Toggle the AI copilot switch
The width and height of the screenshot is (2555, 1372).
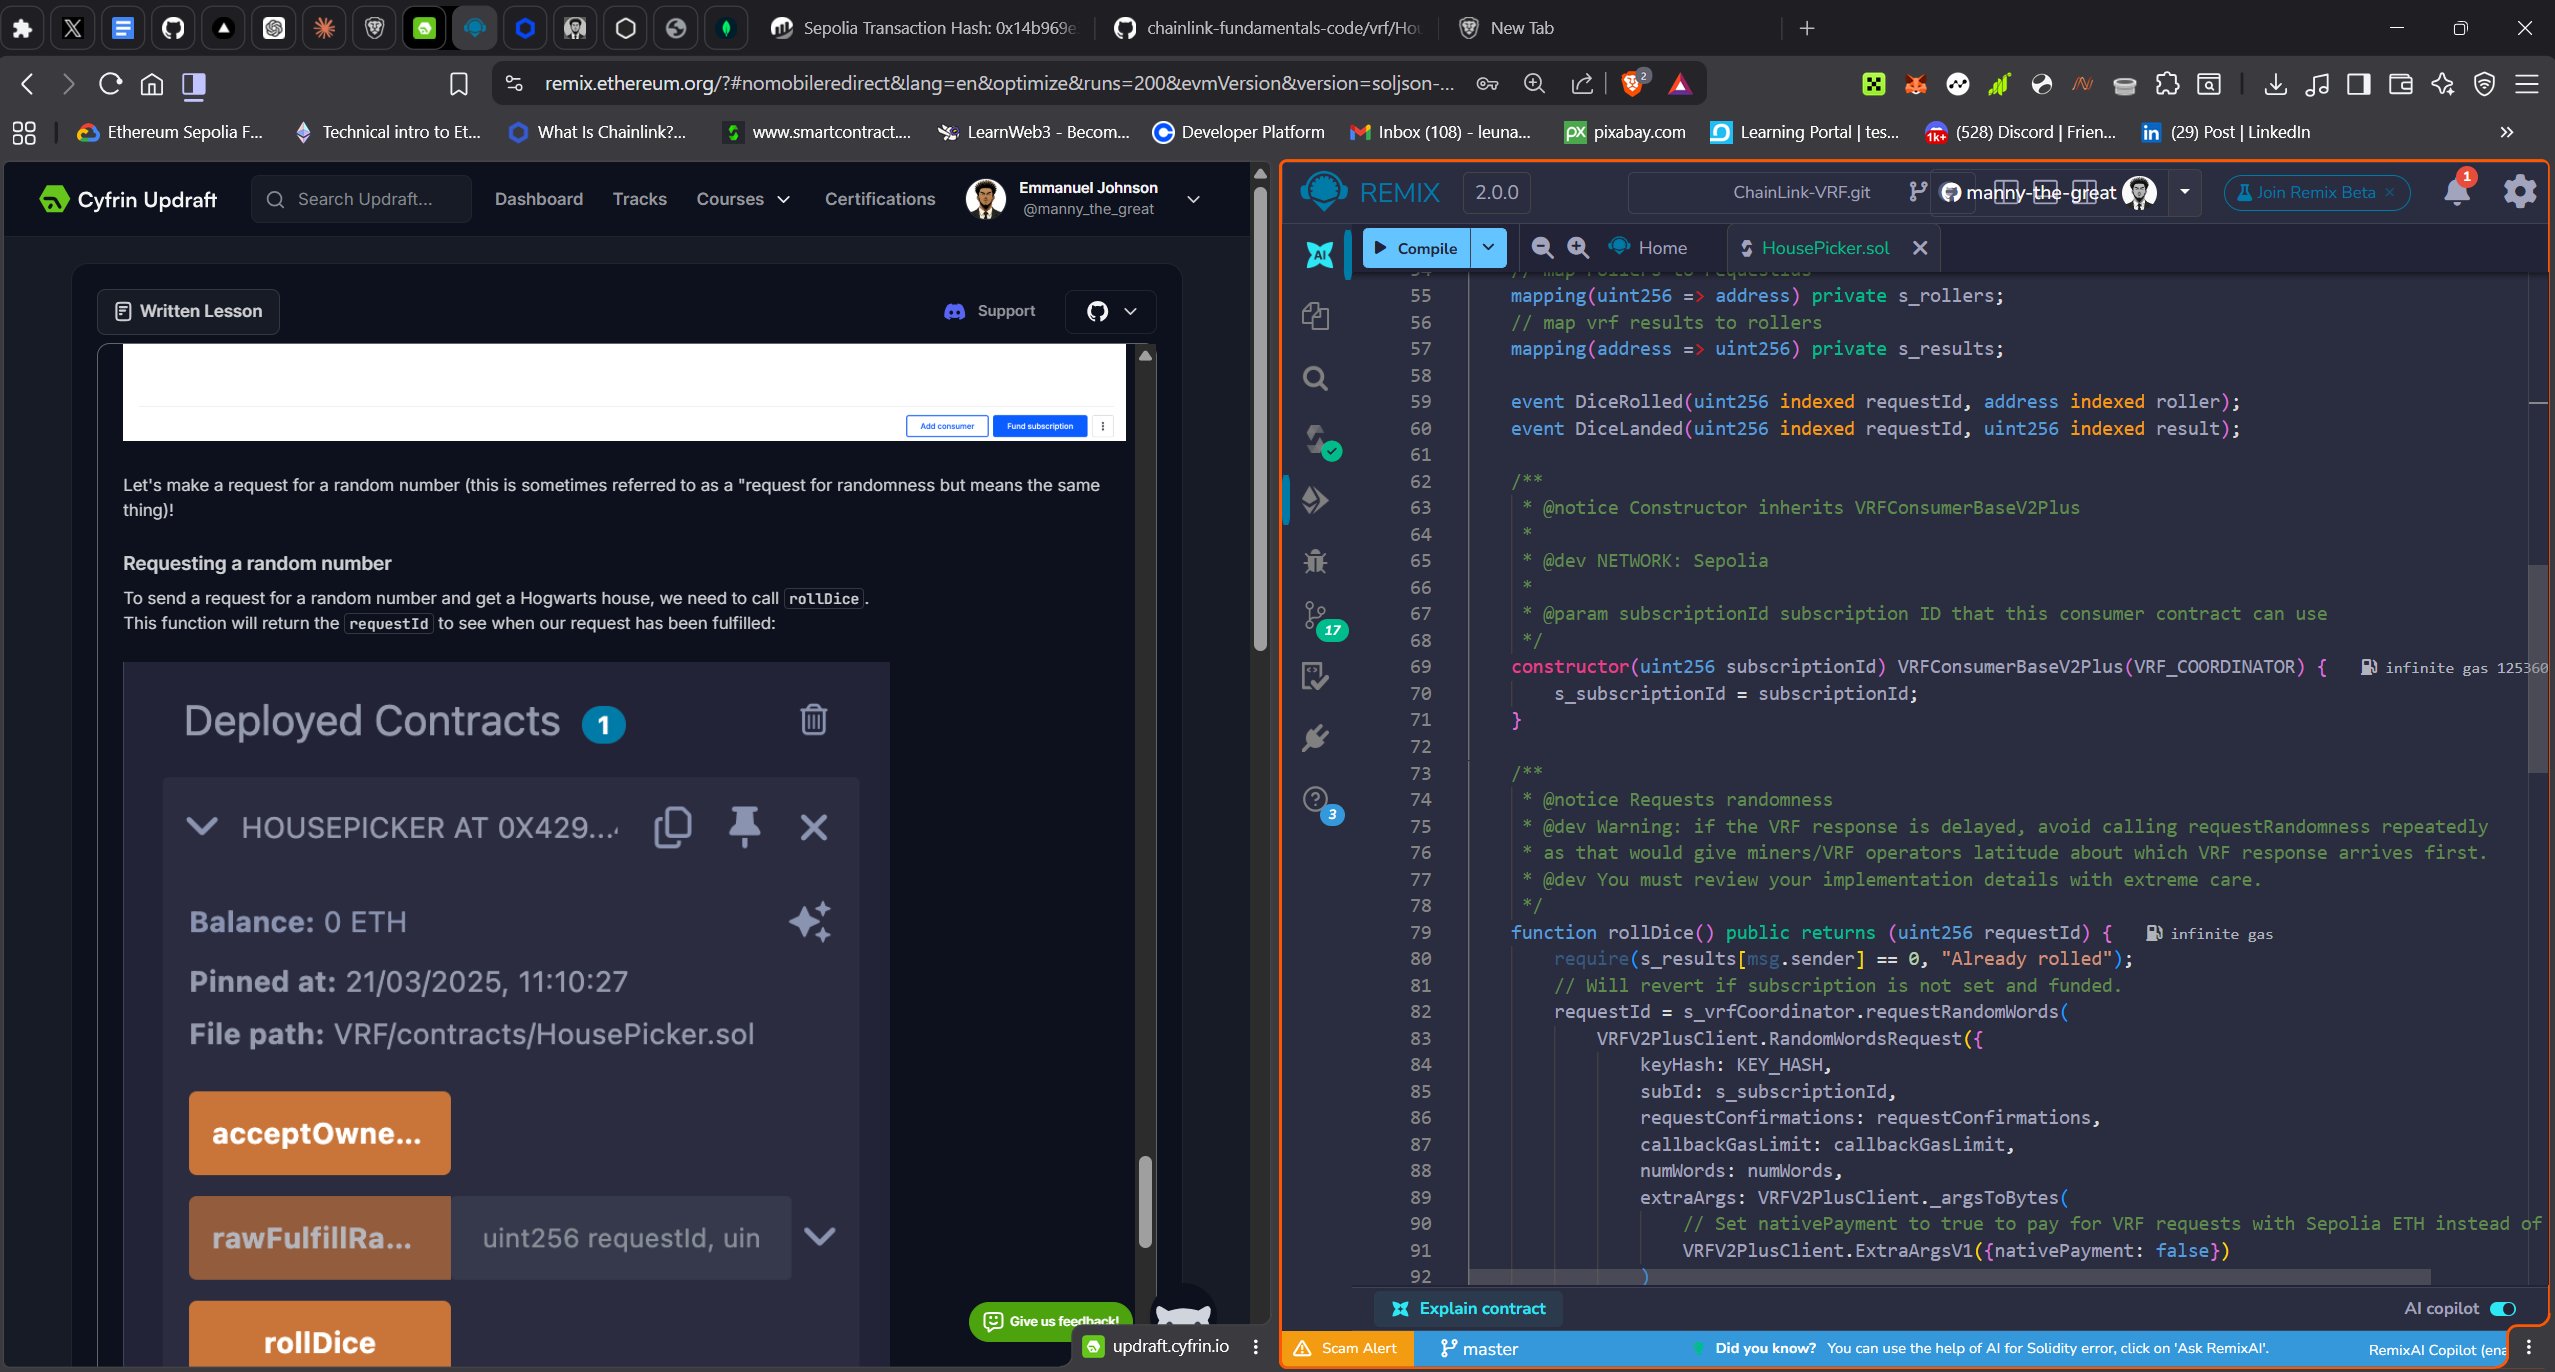tap(2502, 1308)
